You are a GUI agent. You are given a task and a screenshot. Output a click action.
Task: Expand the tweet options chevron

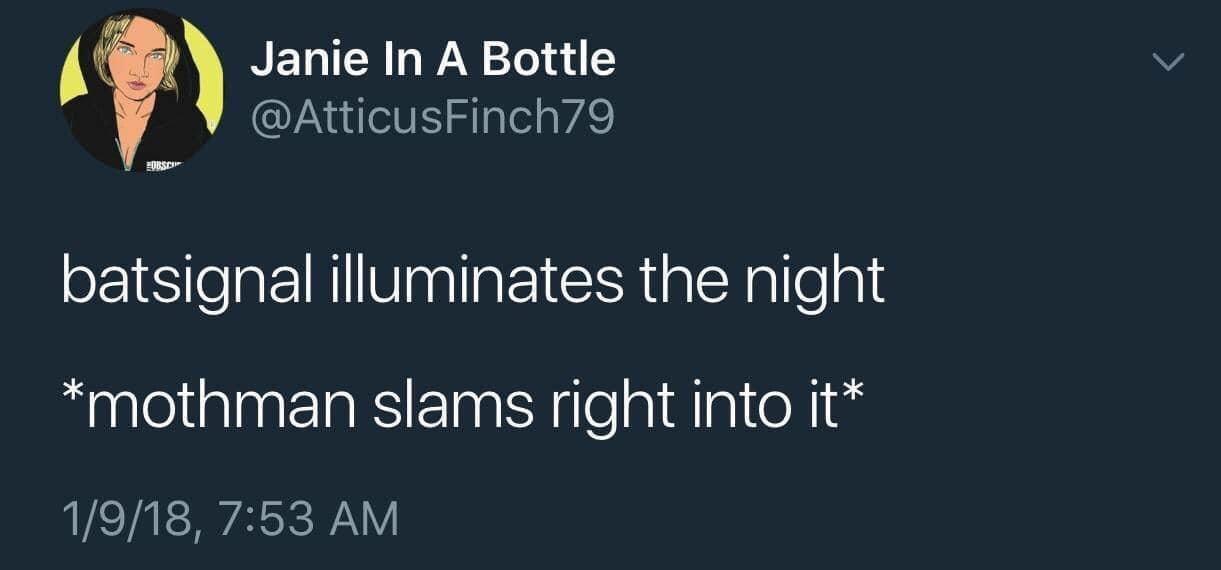tap(1167, 62)
